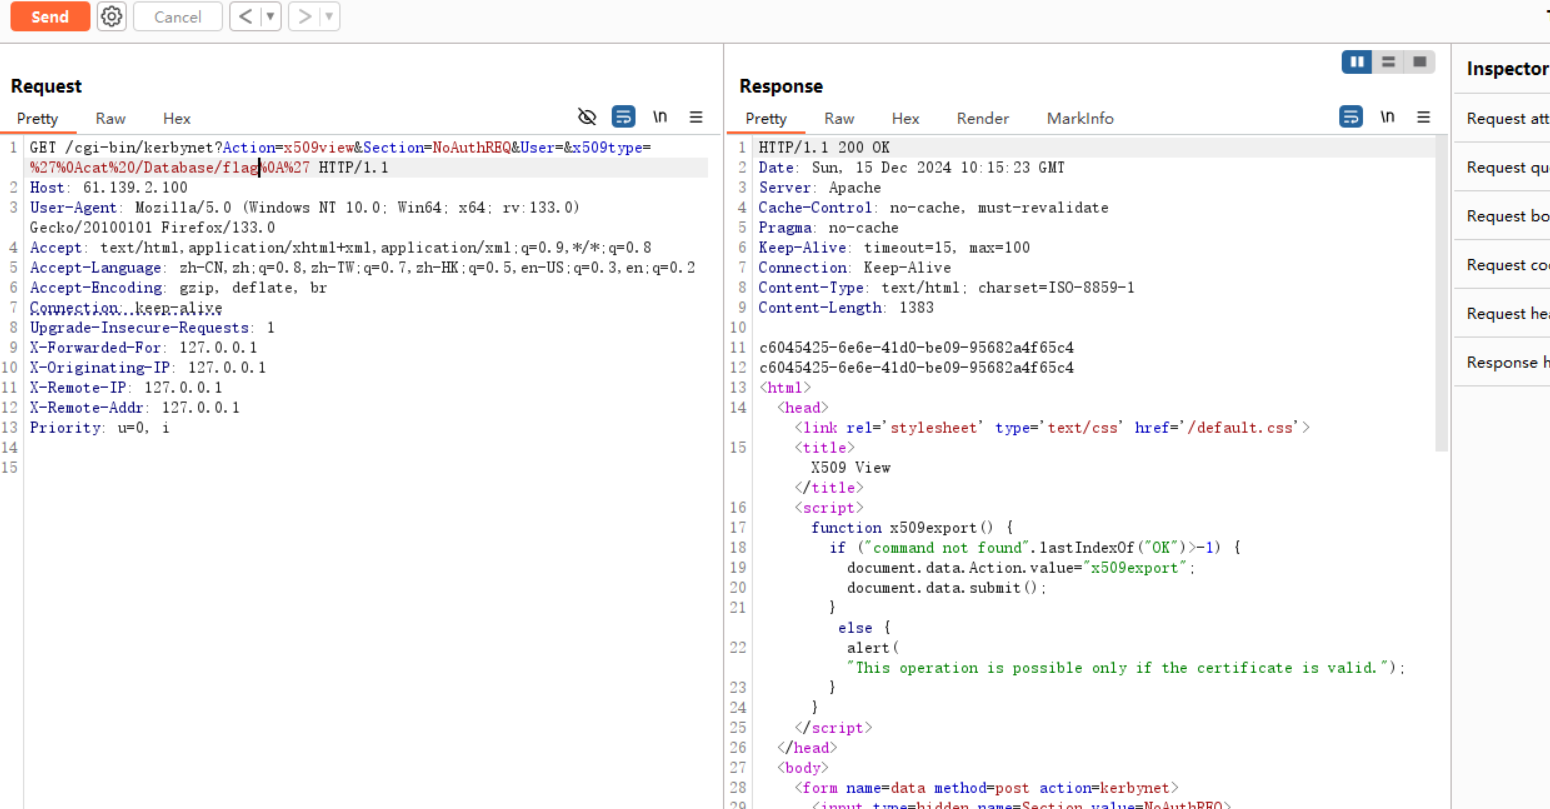Click the X-Forwarded-For: 127.0.0.1 line
Viewport: 1550px width, 809px height.
143,347
